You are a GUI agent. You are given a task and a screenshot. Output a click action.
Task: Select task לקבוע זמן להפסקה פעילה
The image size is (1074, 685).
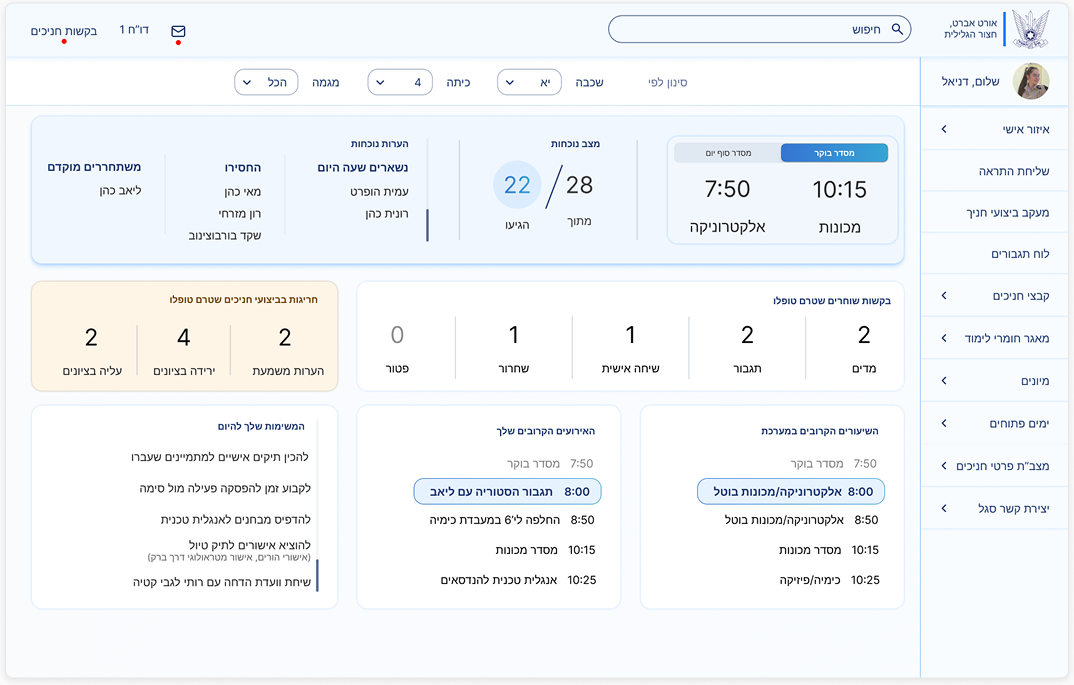click(225, 488)
